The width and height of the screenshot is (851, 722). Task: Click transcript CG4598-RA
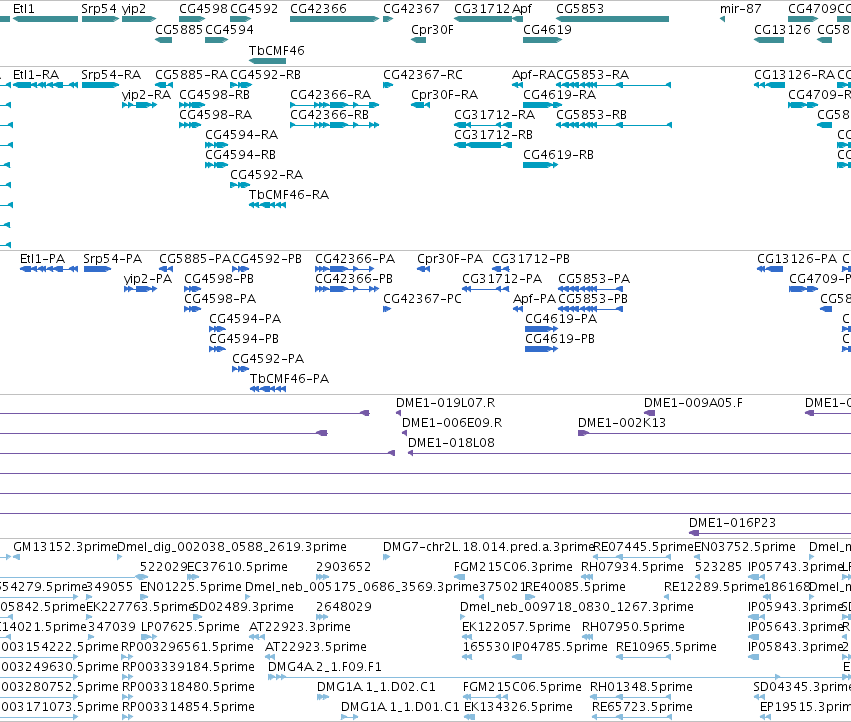click(190, 125)
